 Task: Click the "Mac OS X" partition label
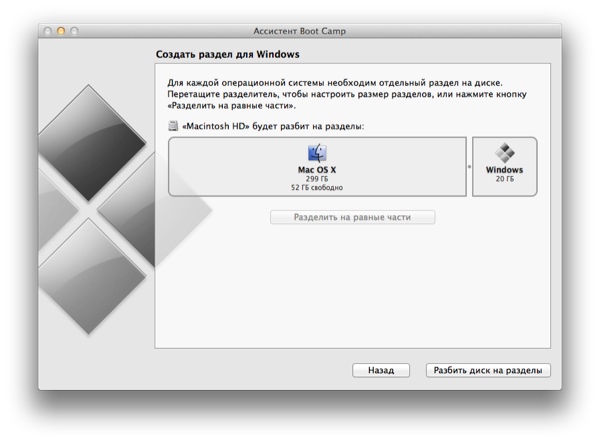point(317,170)
